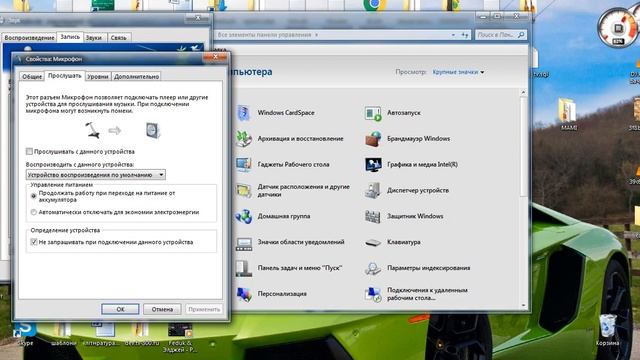The height and width of the screenshot is (360, 640).
Task: Click the Control Panel search field
Action: point(501,35)
